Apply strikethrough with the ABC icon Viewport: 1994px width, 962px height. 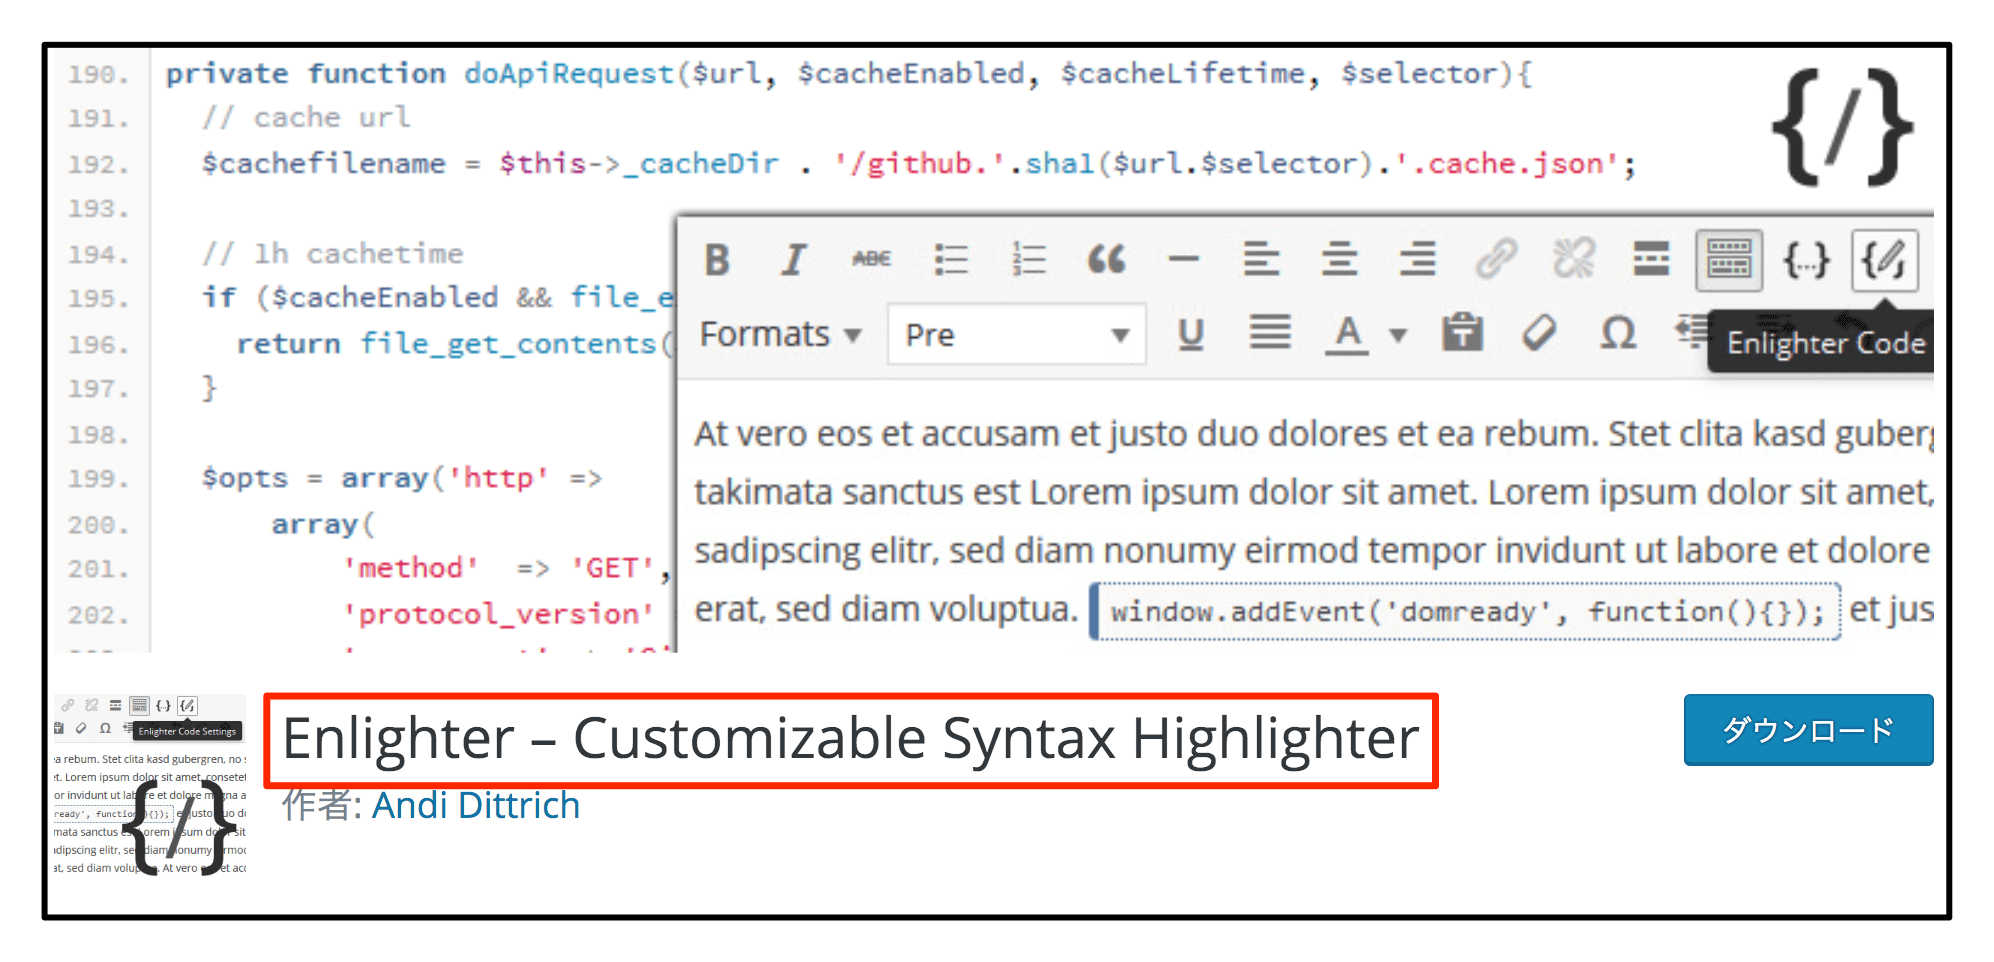pyautogui.click(x=871, y=259)
